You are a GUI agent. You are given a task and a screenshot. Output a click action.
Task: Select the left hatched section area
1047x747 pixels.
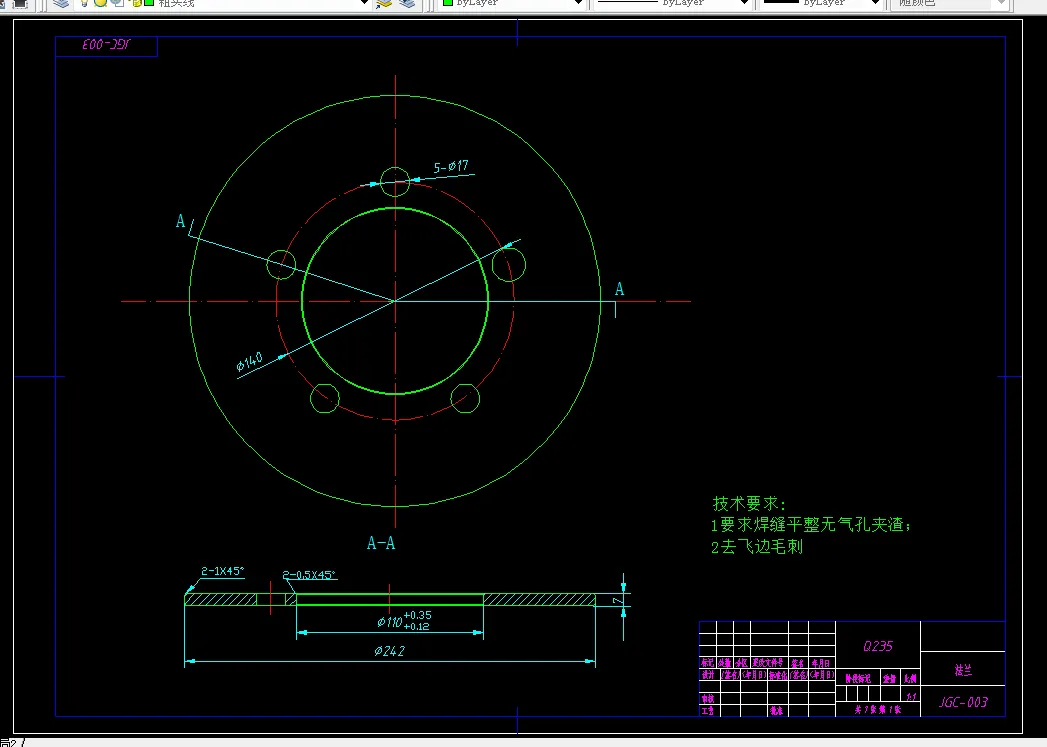click(220, 599)
